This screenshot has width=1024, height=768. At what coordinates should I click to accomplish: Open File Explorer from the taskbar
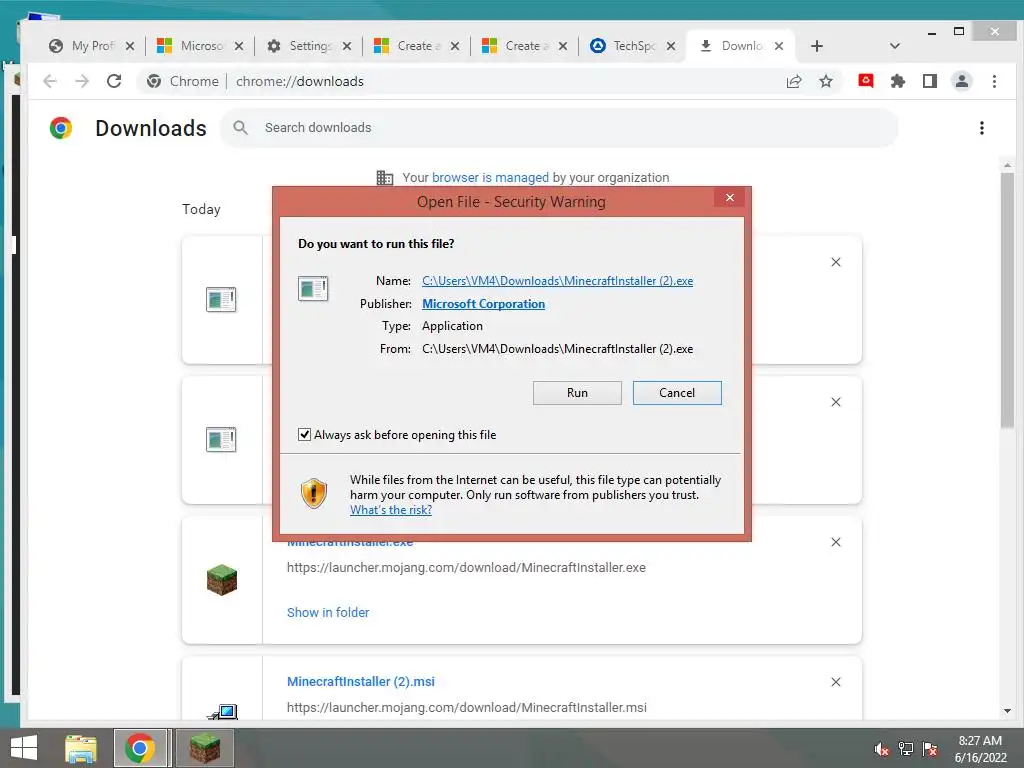[81, 748]
